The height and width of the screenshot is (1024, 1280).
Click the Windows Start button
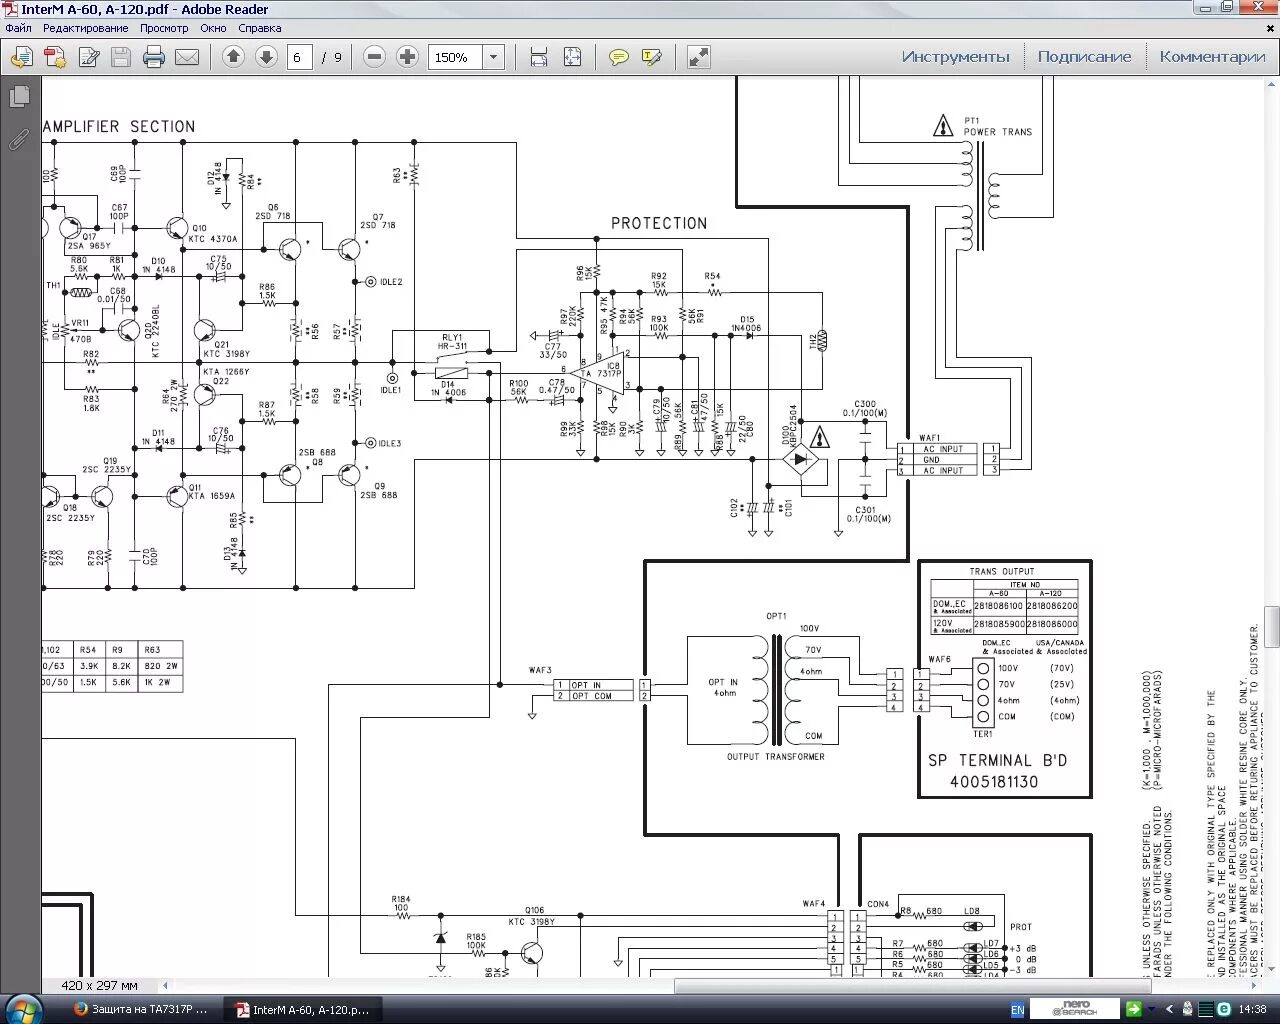(23, 1009)
